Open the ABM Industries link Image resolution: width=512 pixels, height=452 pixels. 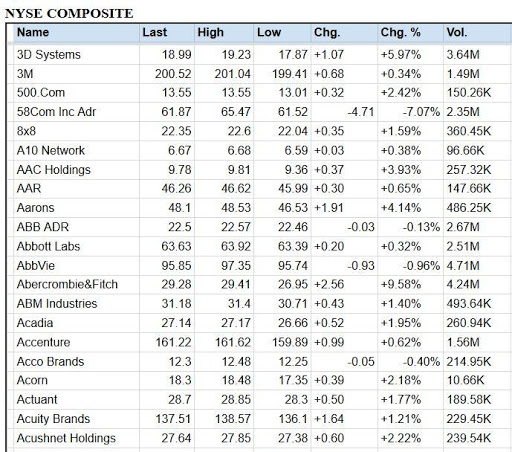(57, 304)
